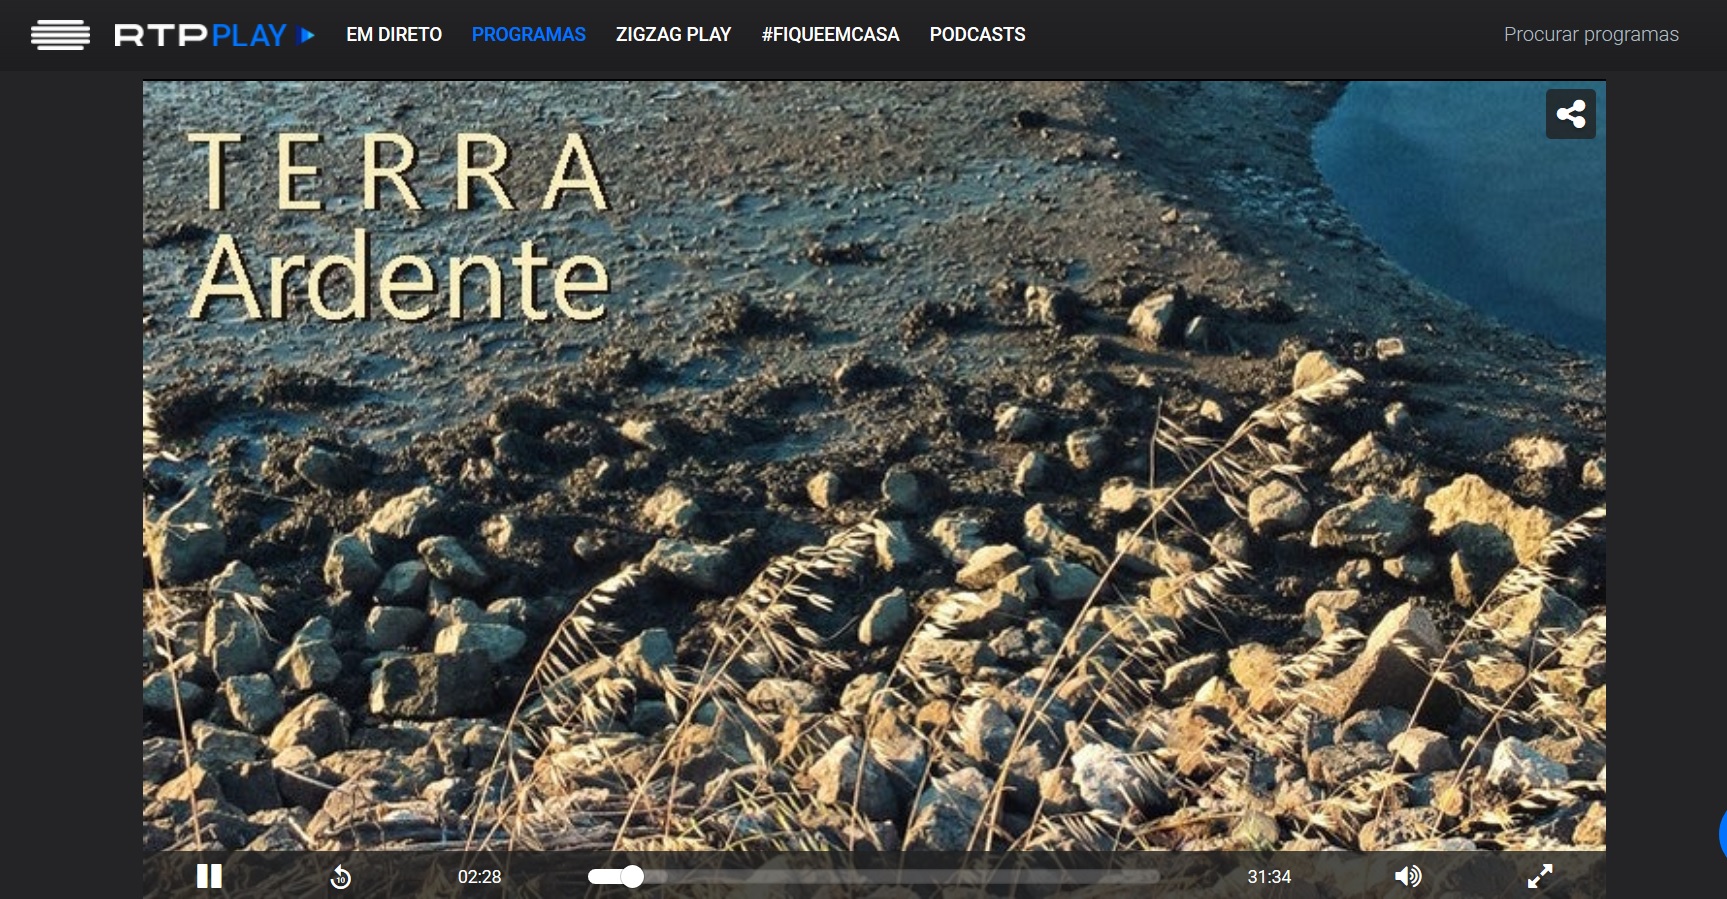Click the unplayed part of the progress bar
Viewport: 1727px width, 899px height.
point(900,877)
